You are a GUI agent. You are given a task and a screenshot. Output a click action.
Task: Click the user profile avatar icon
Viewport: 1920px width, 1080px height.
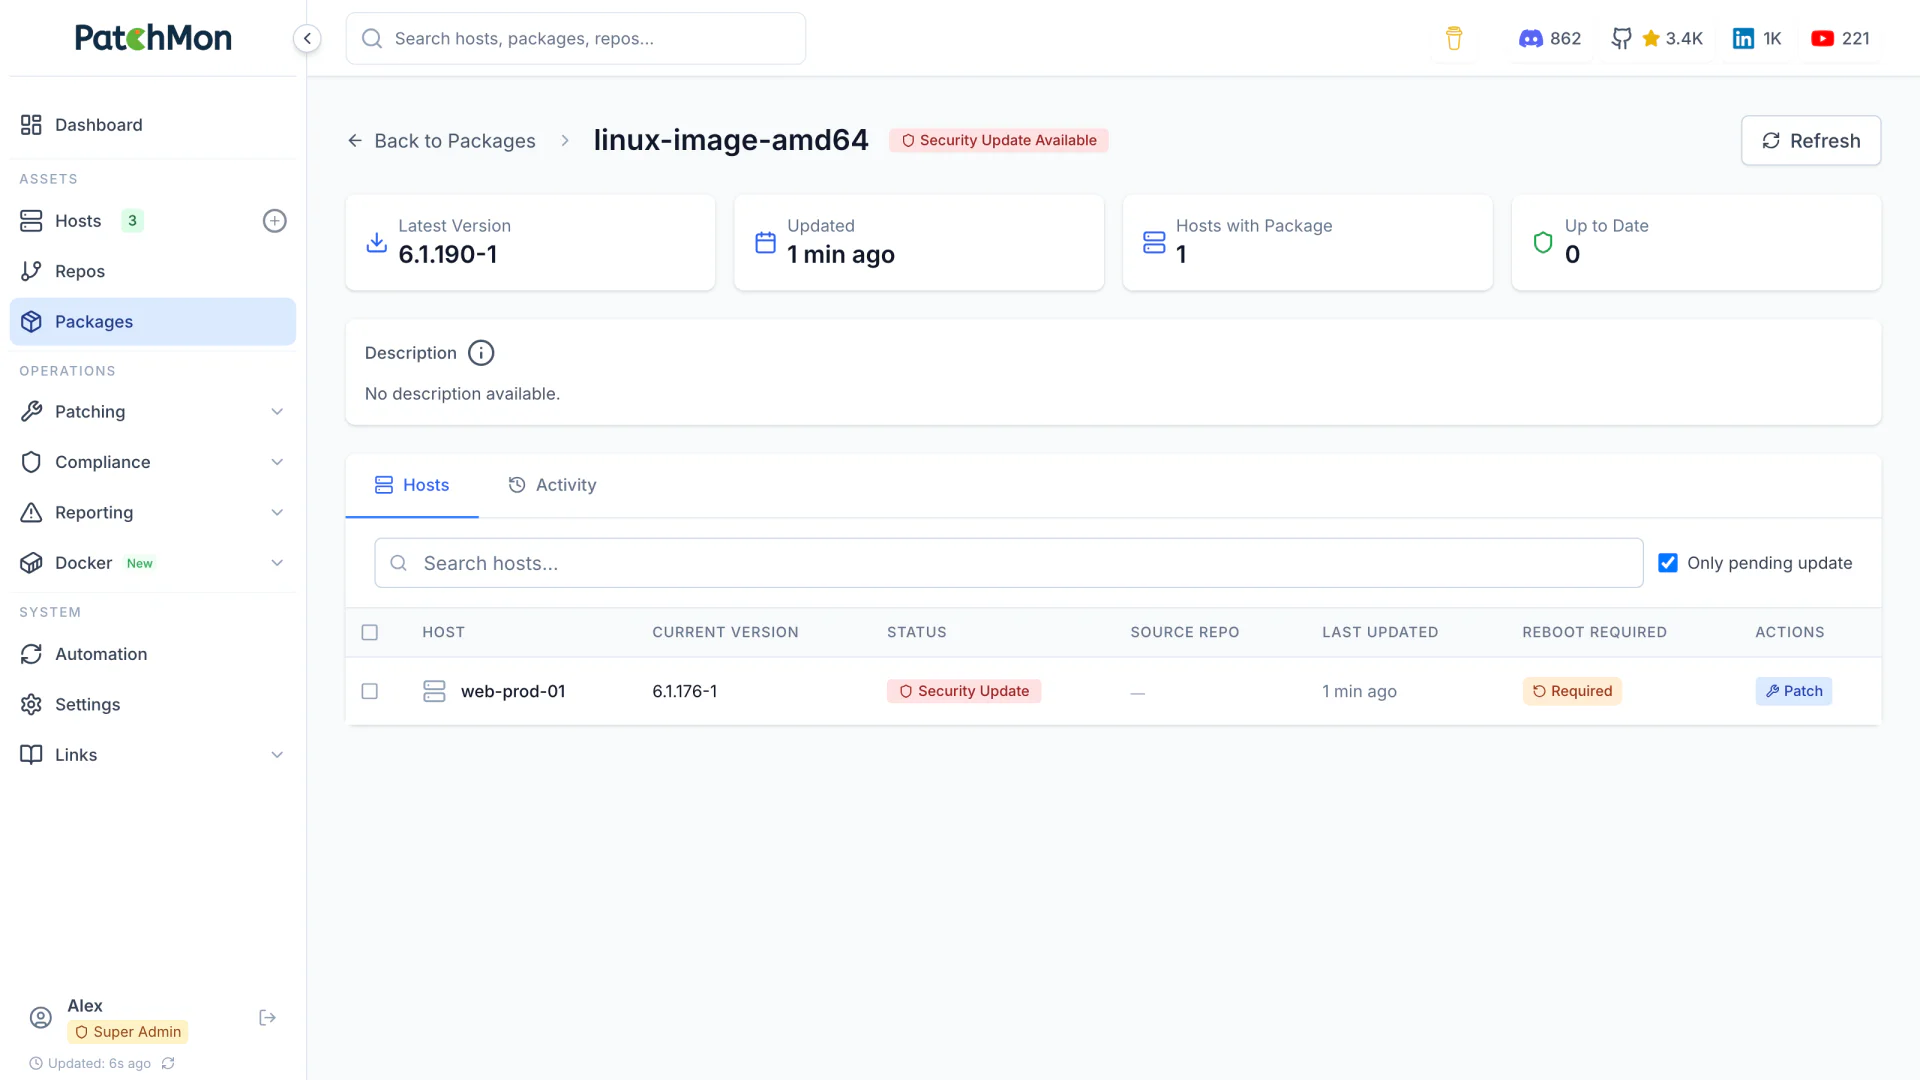41,1018
